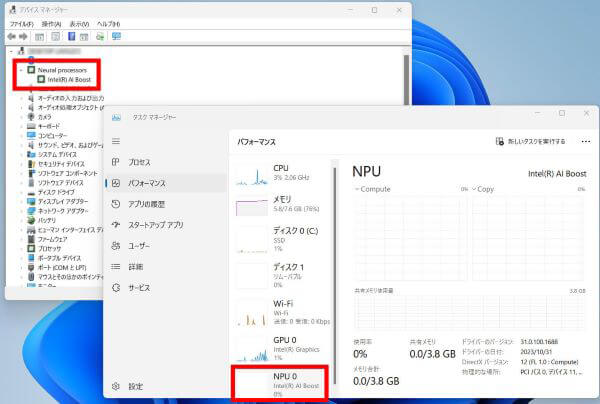The height and width of the screenshot is (404, 600).
Task: Click the driver date value 2023/10/31
Action: 536,352
